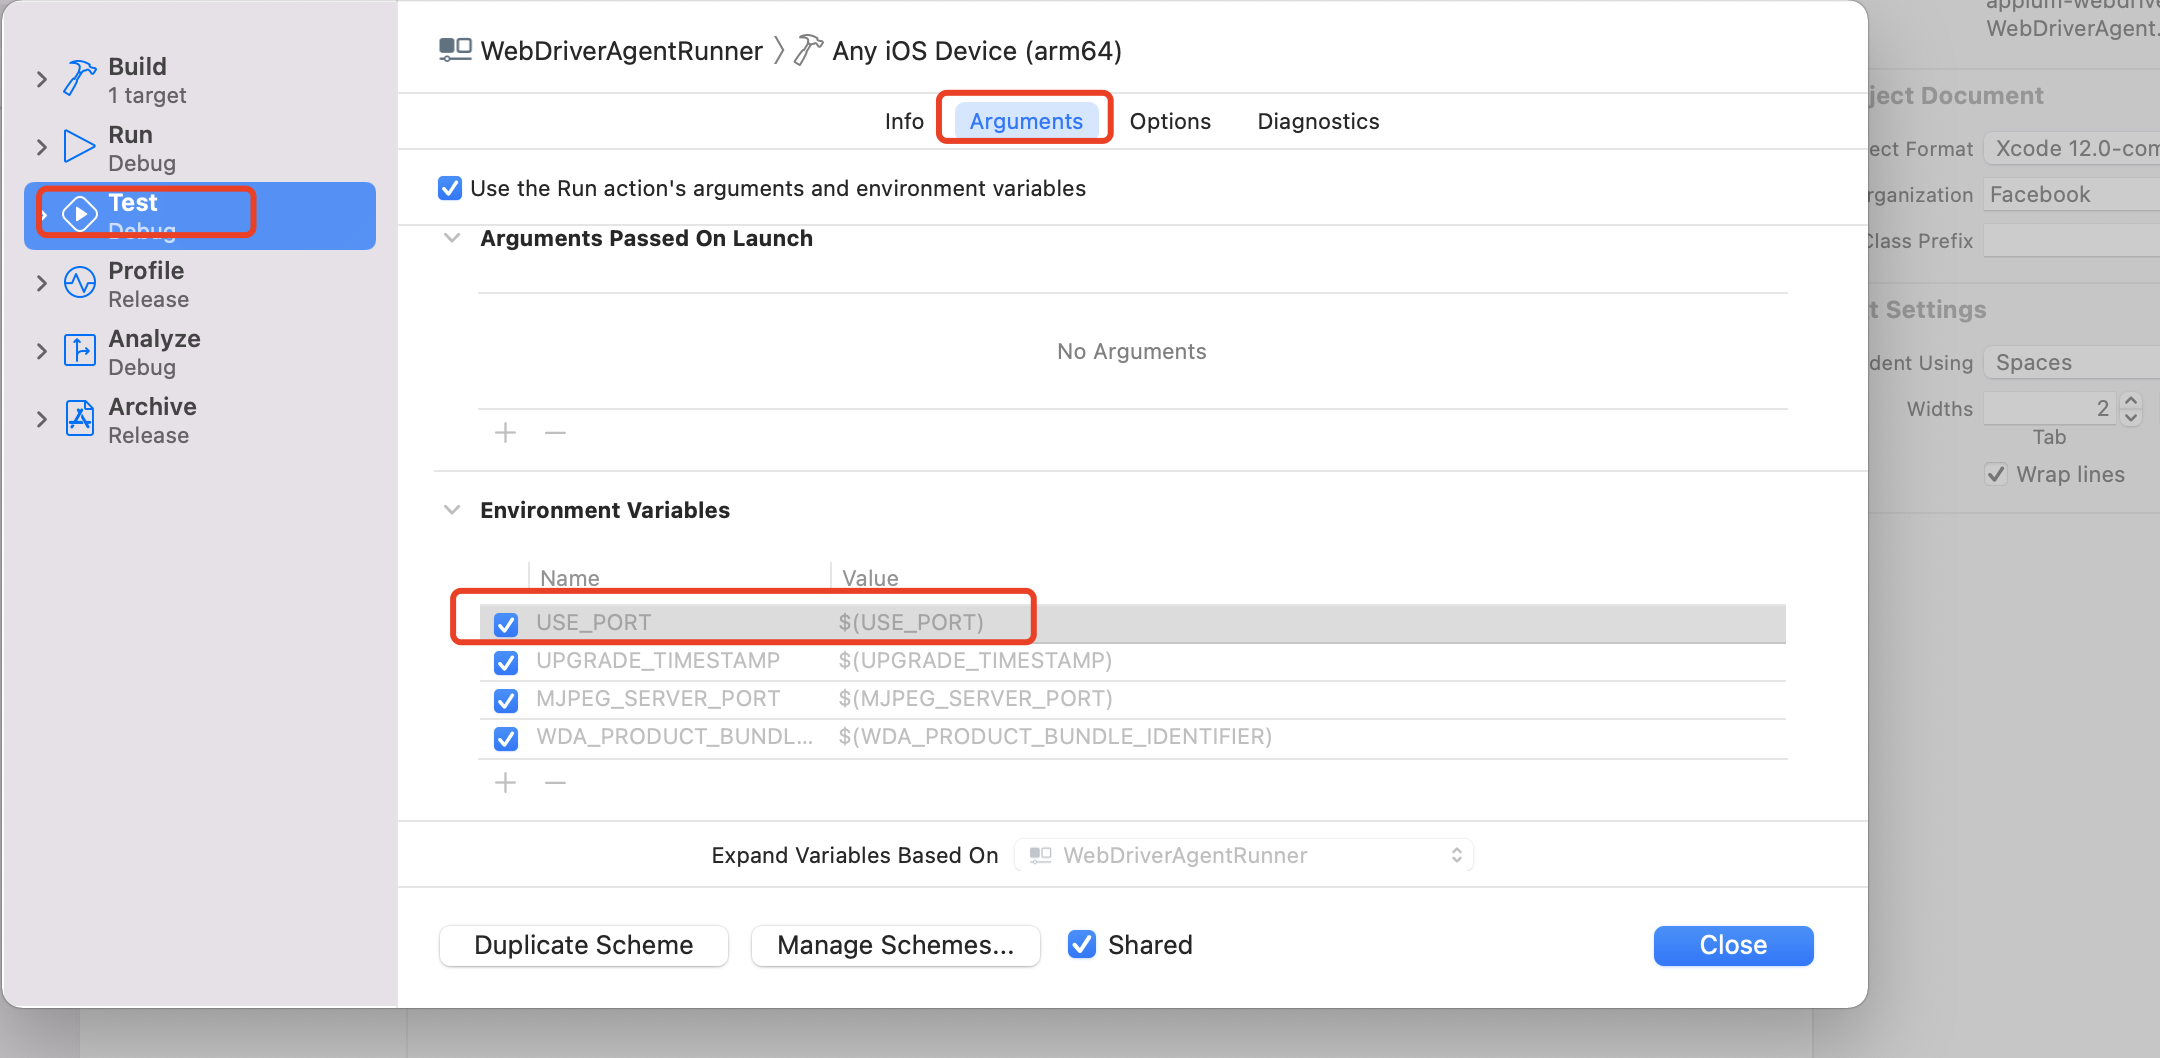
Task: Click the Manage Schemes button
Action: point(895,945)
